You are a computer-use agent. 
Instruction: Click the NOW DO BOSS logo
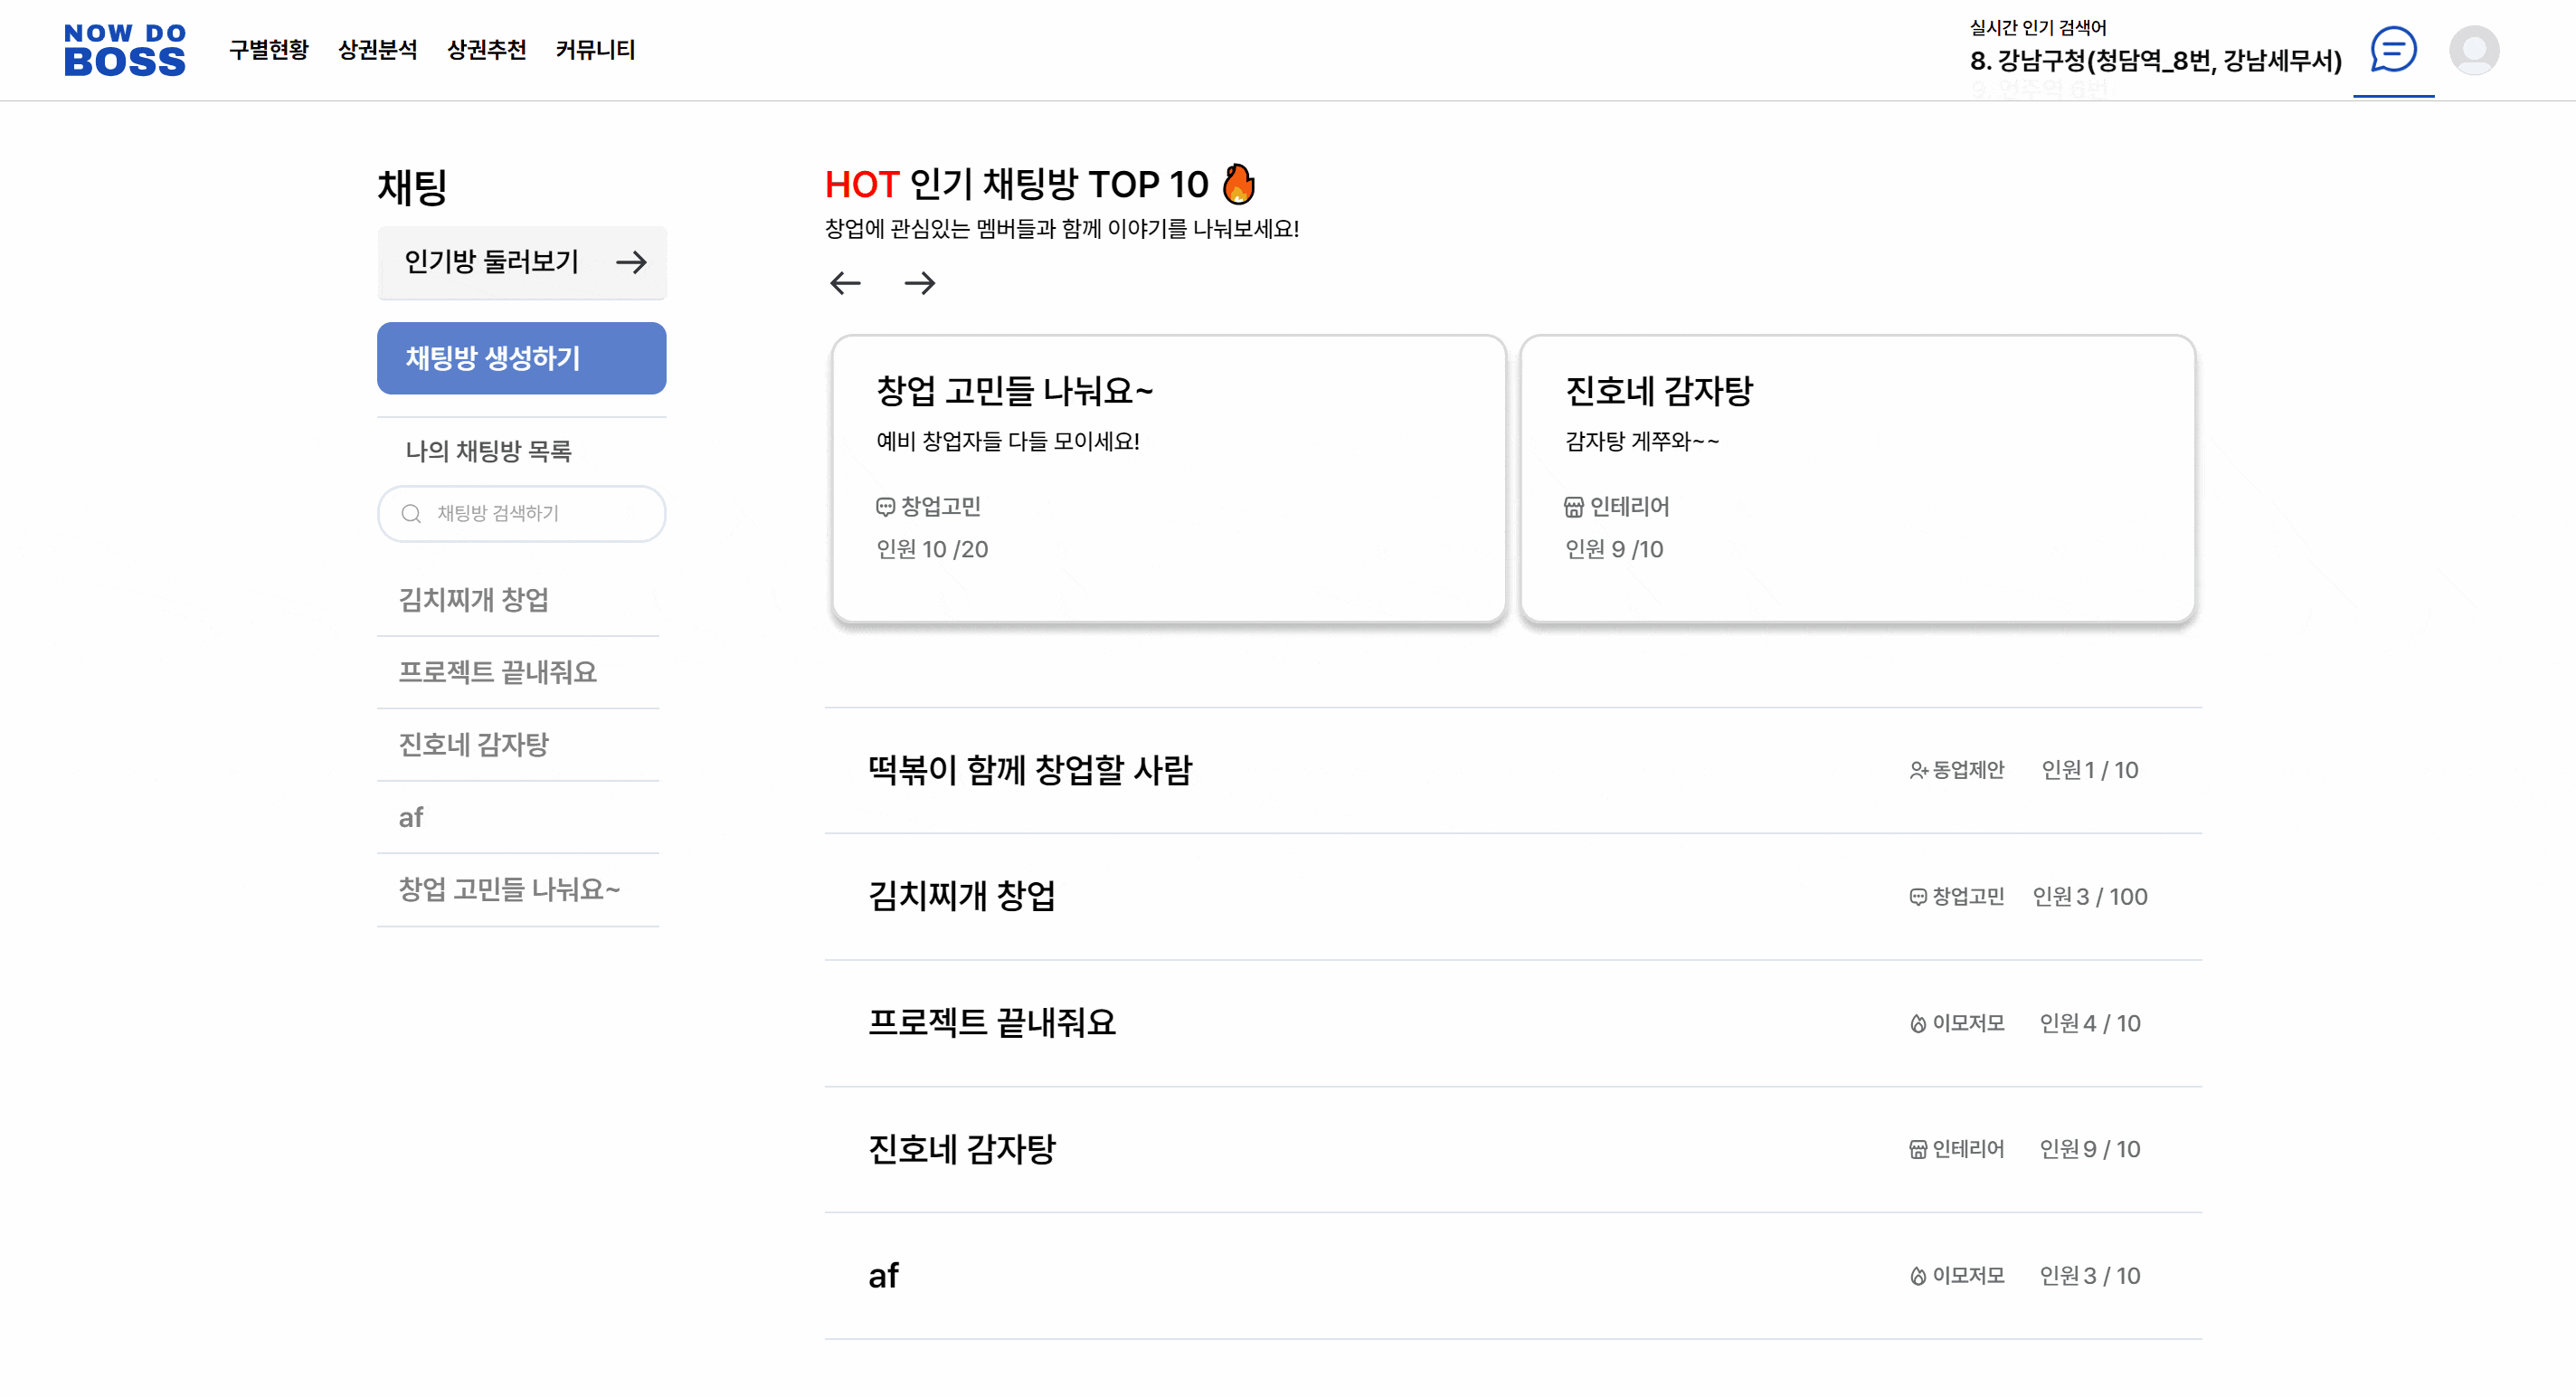pos(125,50)
